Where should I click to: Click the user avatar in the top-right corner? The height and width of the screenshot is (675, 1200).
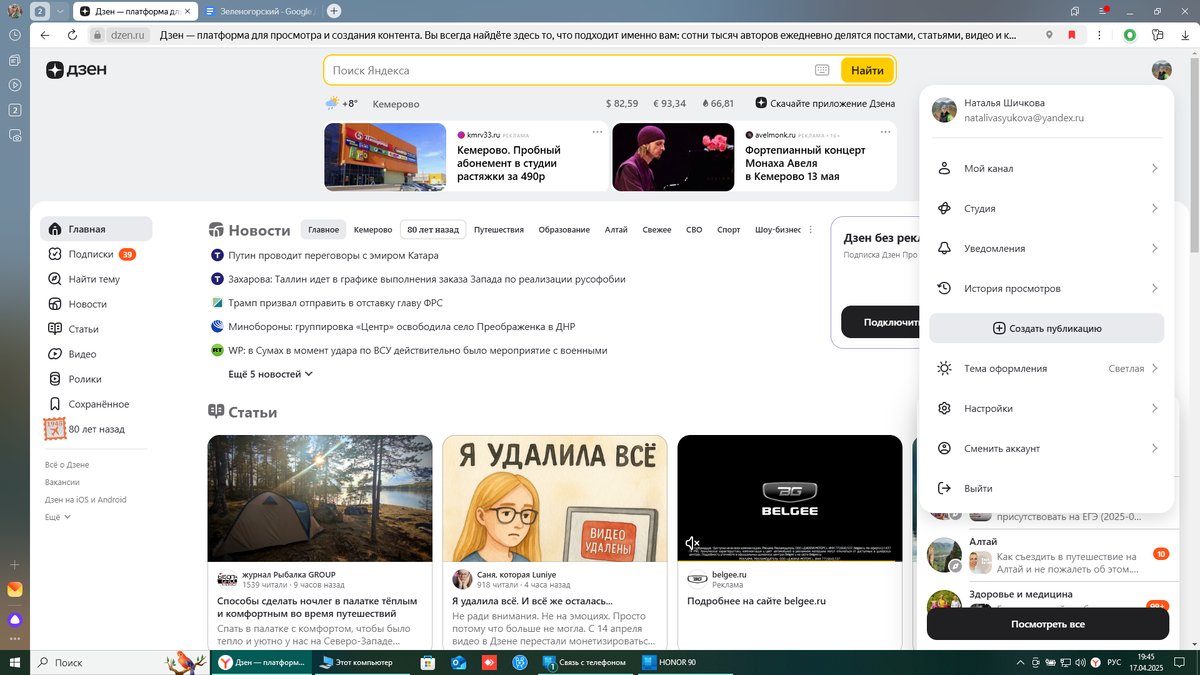[x=1161, y=70]
